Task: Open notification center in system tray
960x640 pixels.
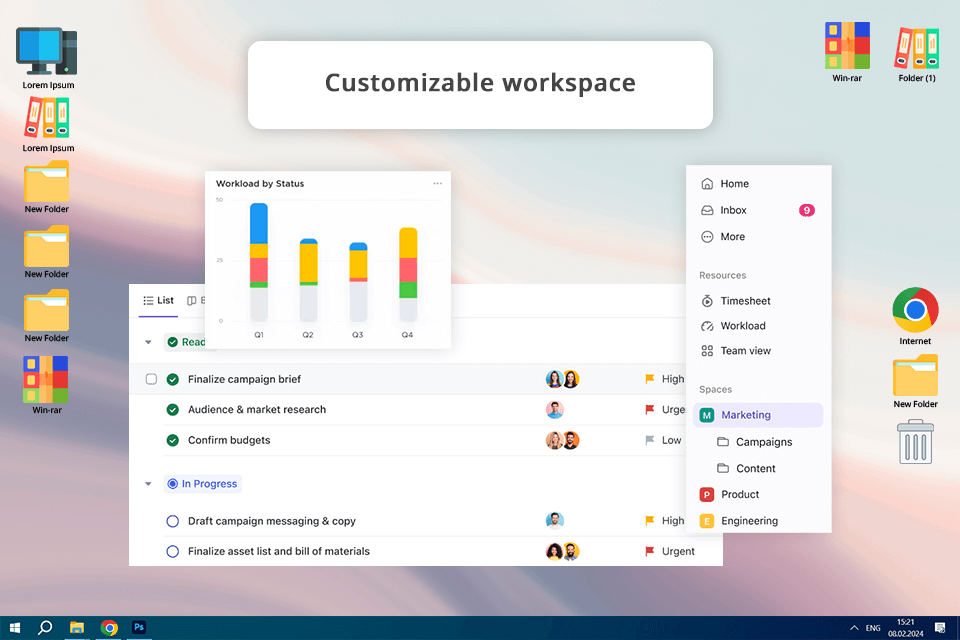Action: (x=940, y=628)
